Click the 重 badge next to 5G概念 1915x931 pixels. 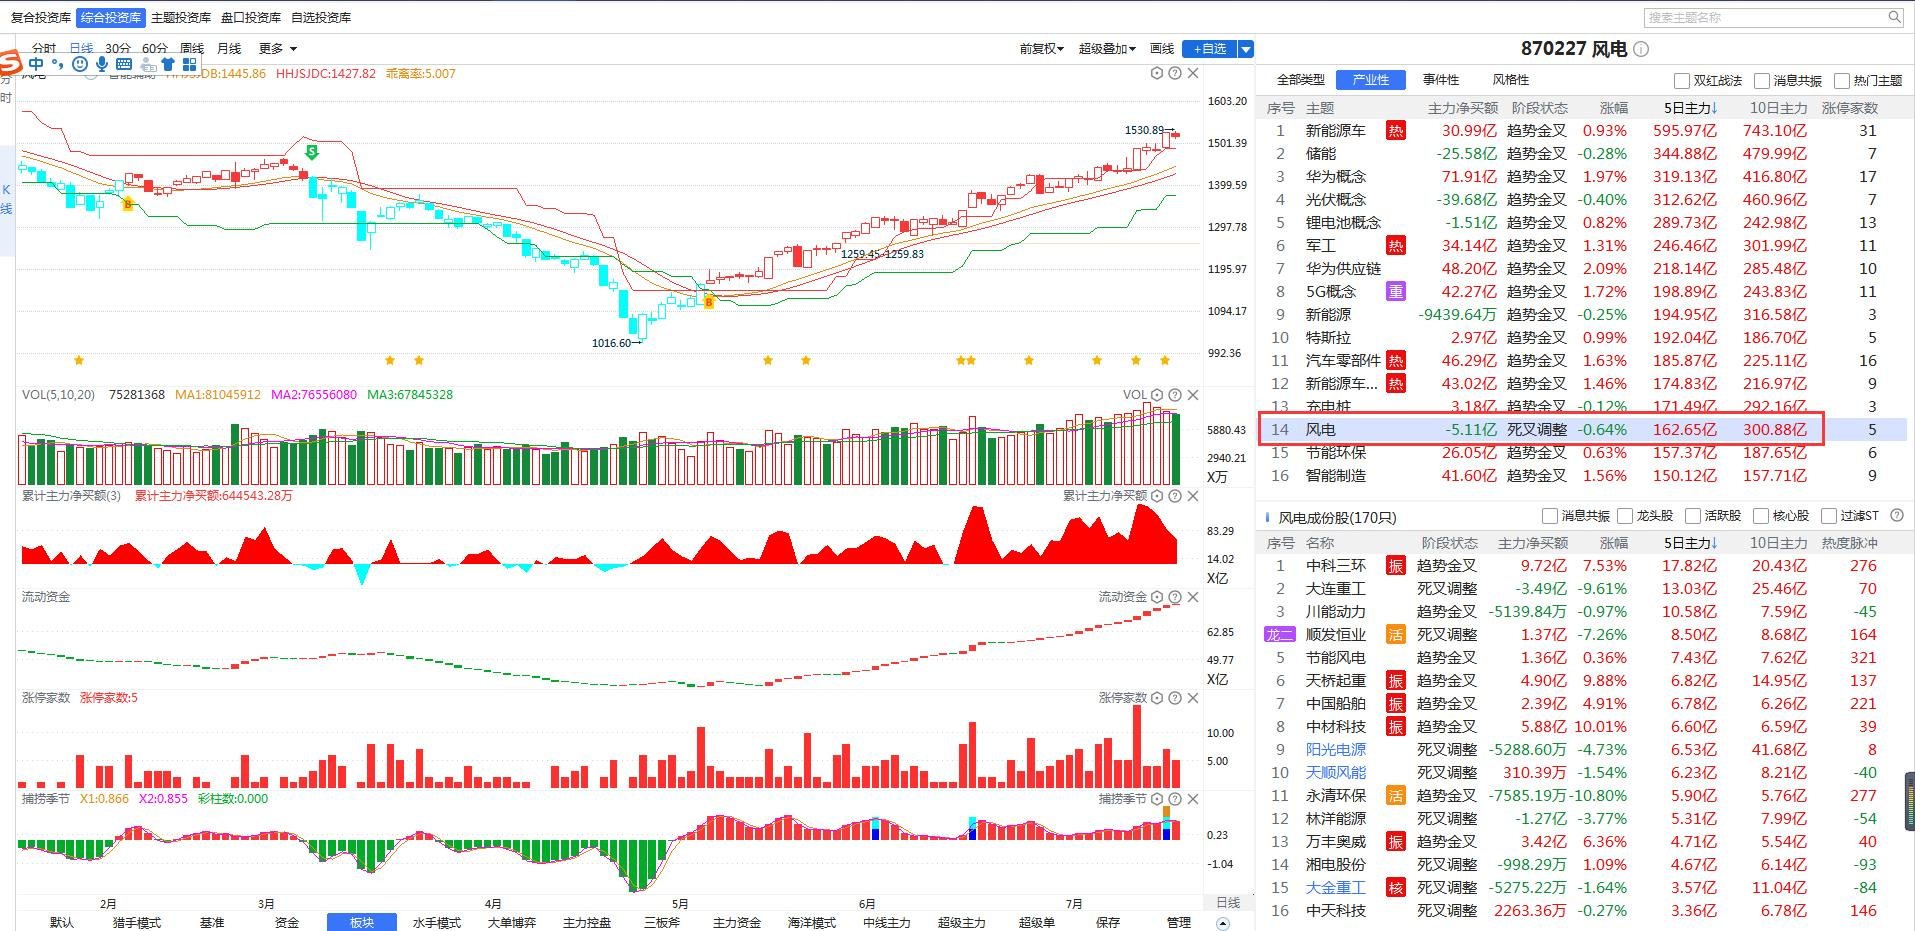[x=1396, y=292]
